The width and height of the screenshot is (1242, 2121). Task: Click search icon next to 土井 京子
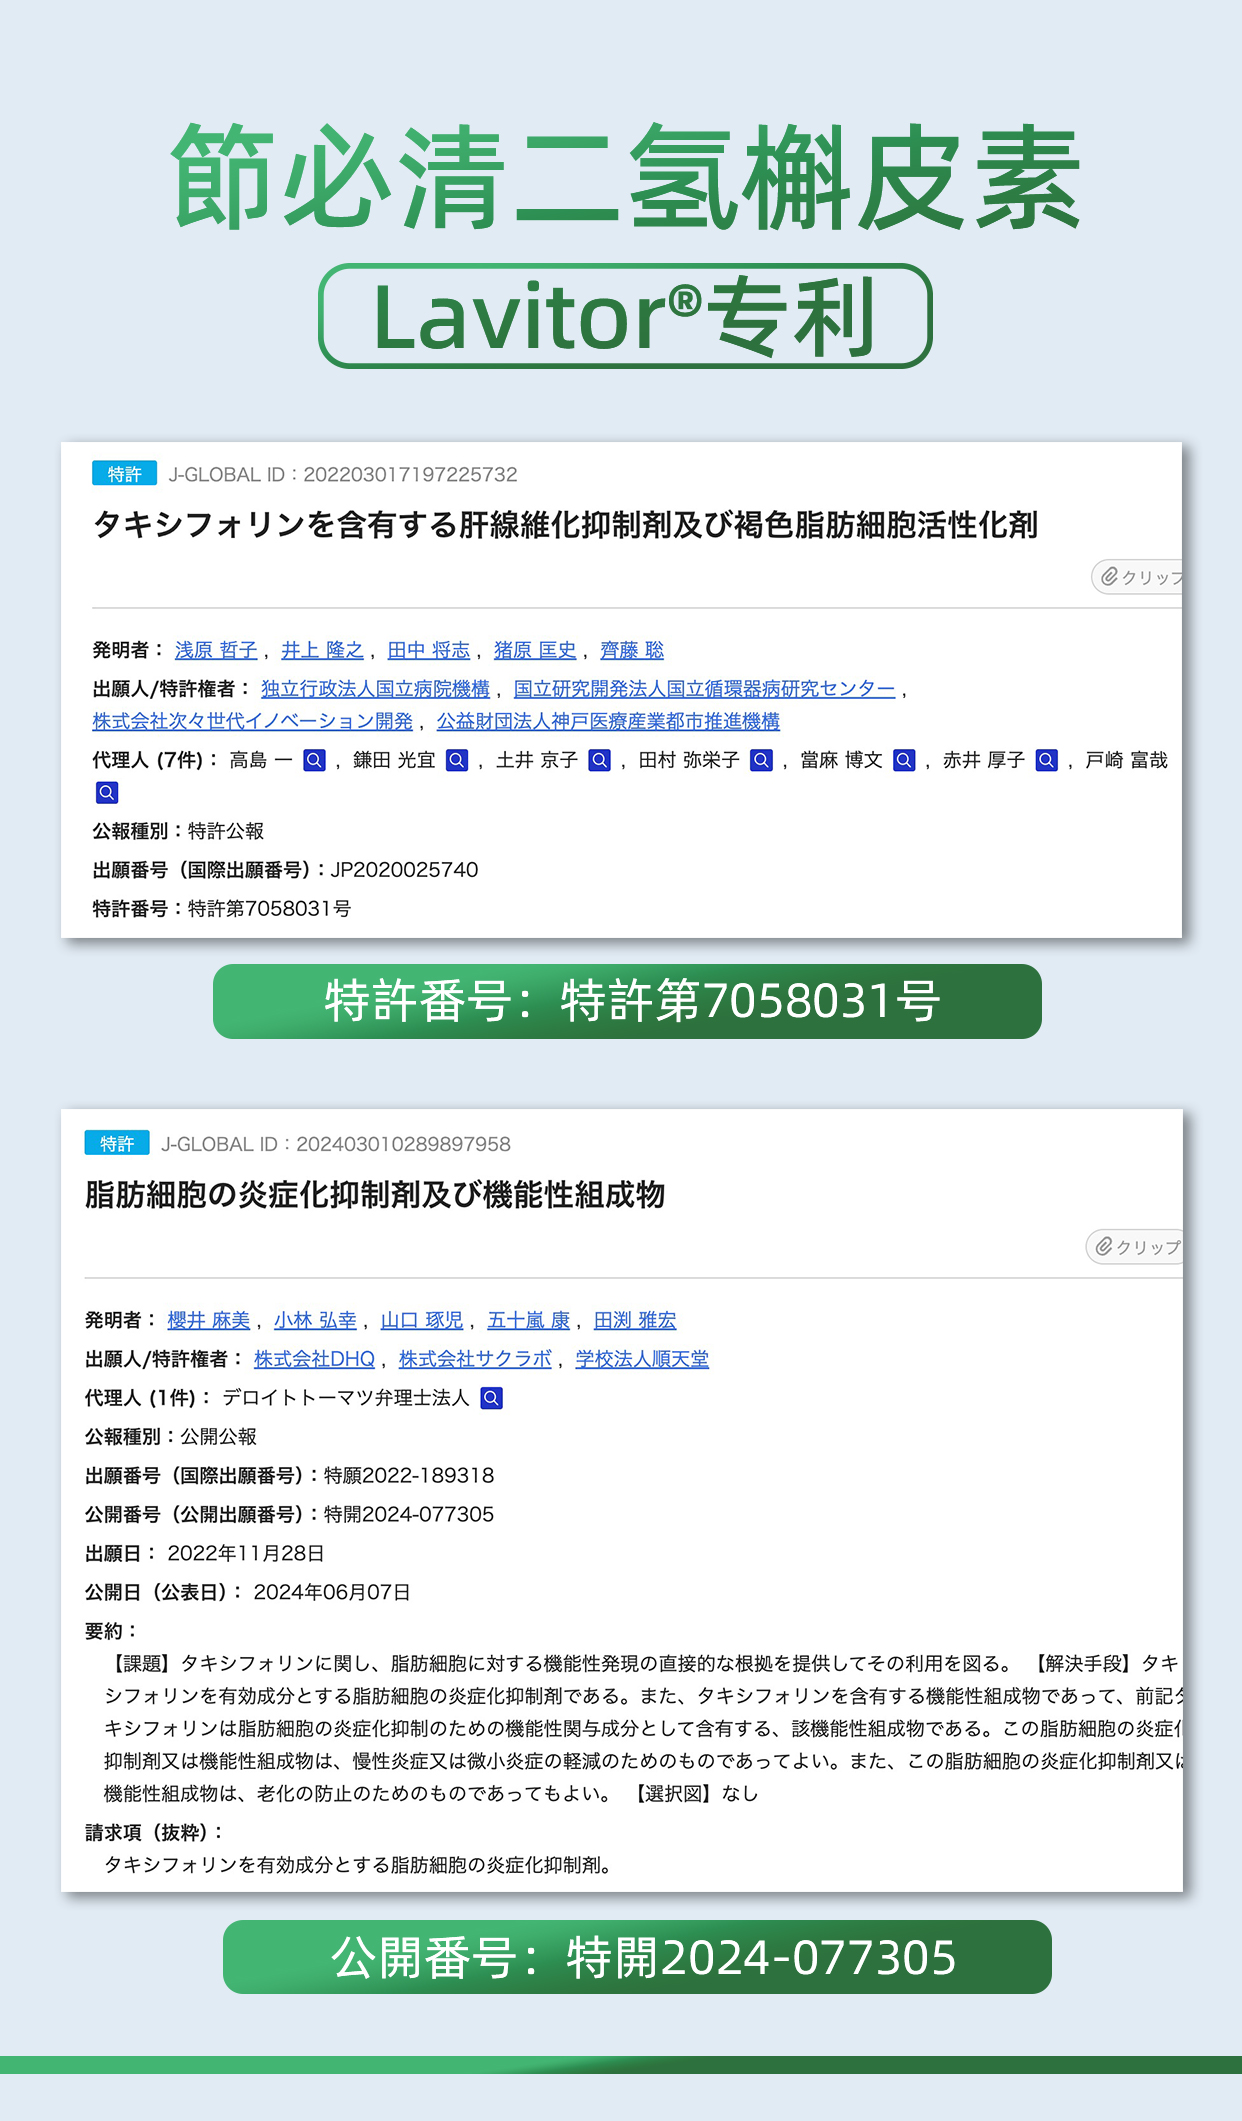[600, 760]
